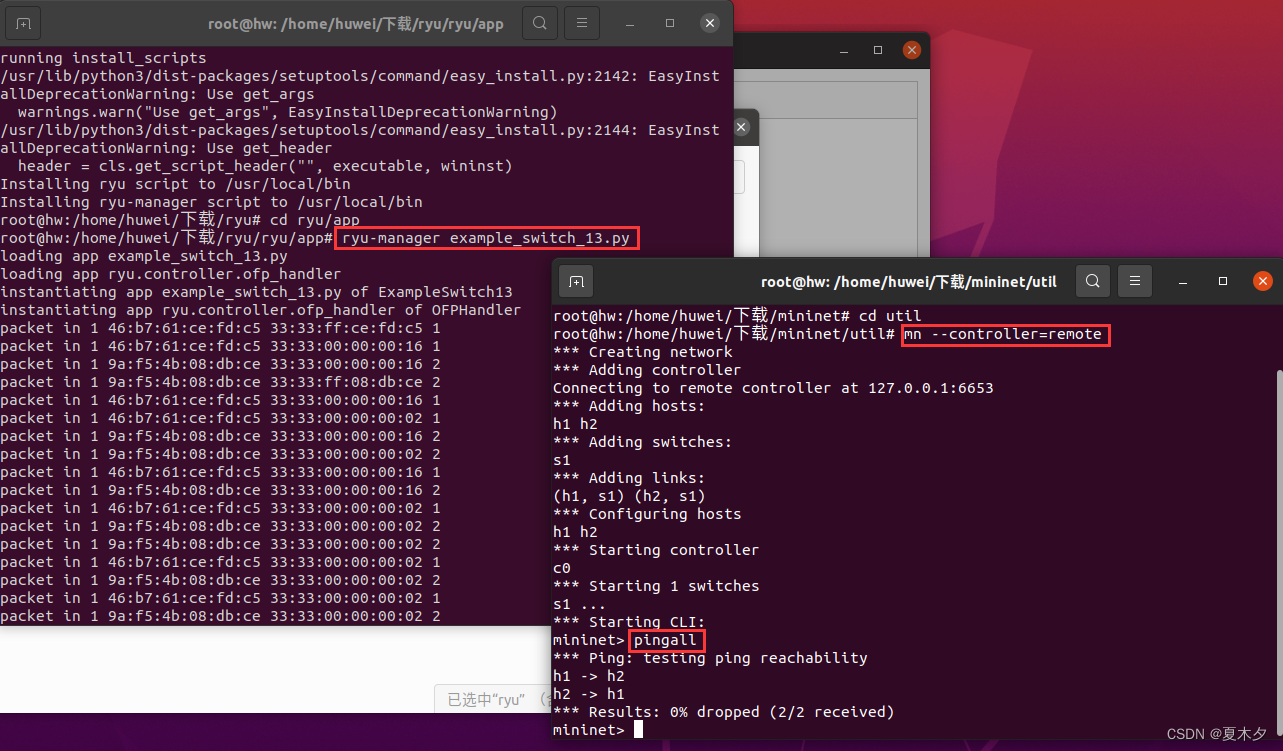
Task: Click the '*** Starting 1 switches' line
Action: (656, 586)
